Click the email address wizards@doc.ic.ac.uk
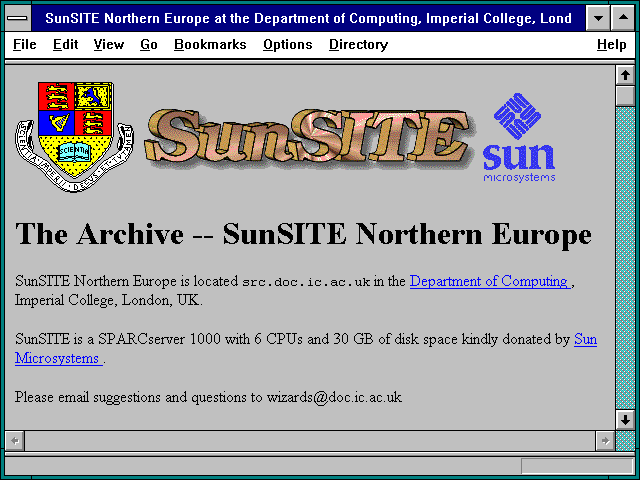Screen dimensions: 640x480 [x=334, y=397]
